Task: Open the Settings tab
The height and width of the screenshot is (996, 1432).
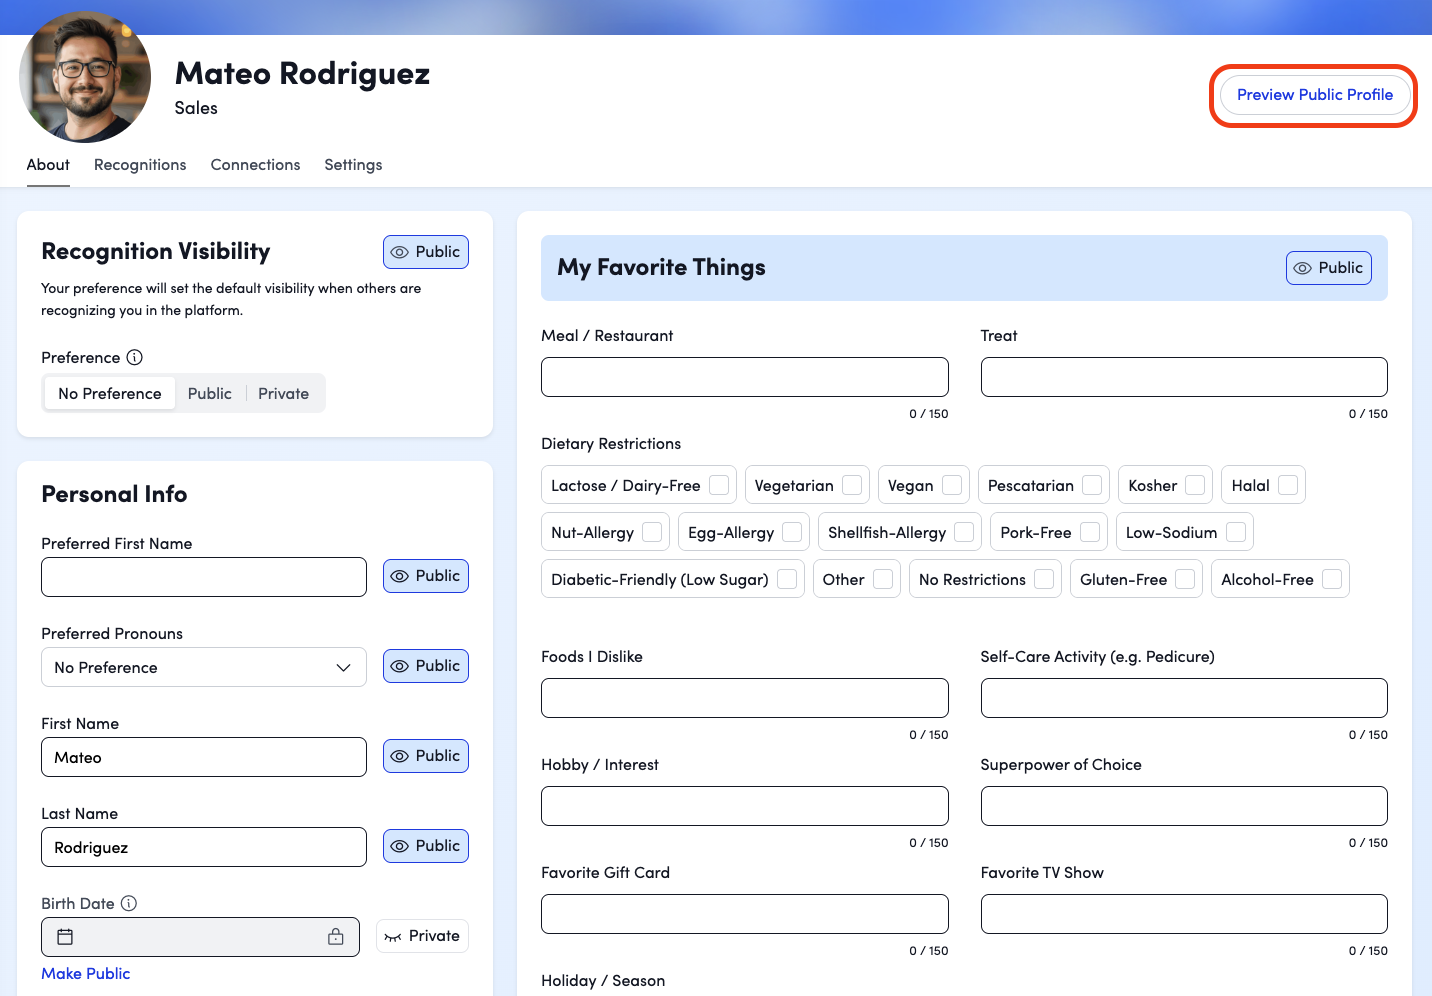Action: coord(353,165)
